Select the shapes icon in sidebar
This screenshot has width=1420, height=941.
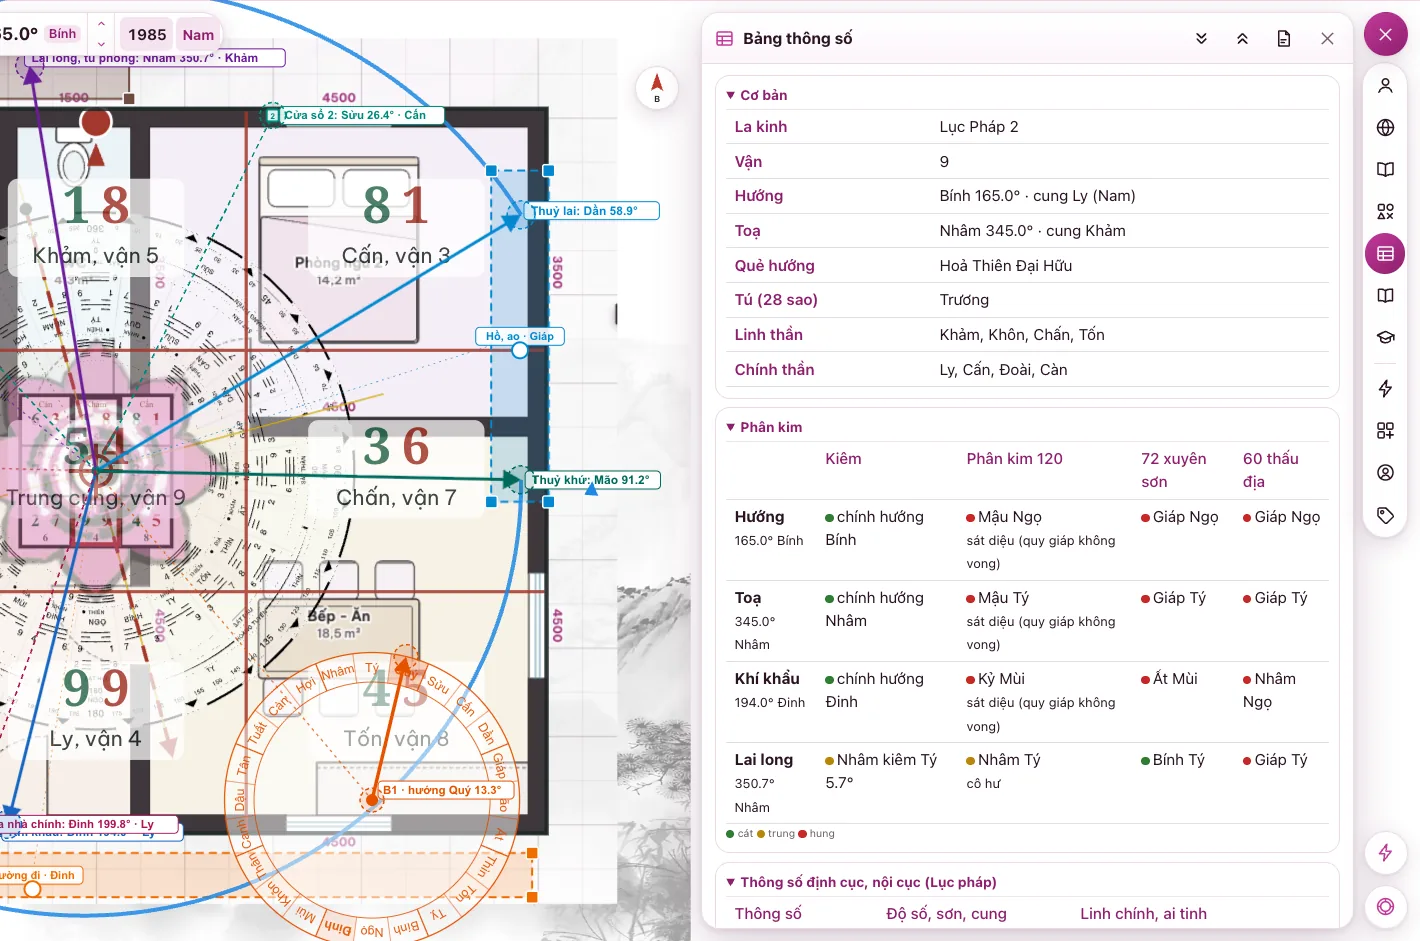pyautogui.click(x=1385, y=212)
